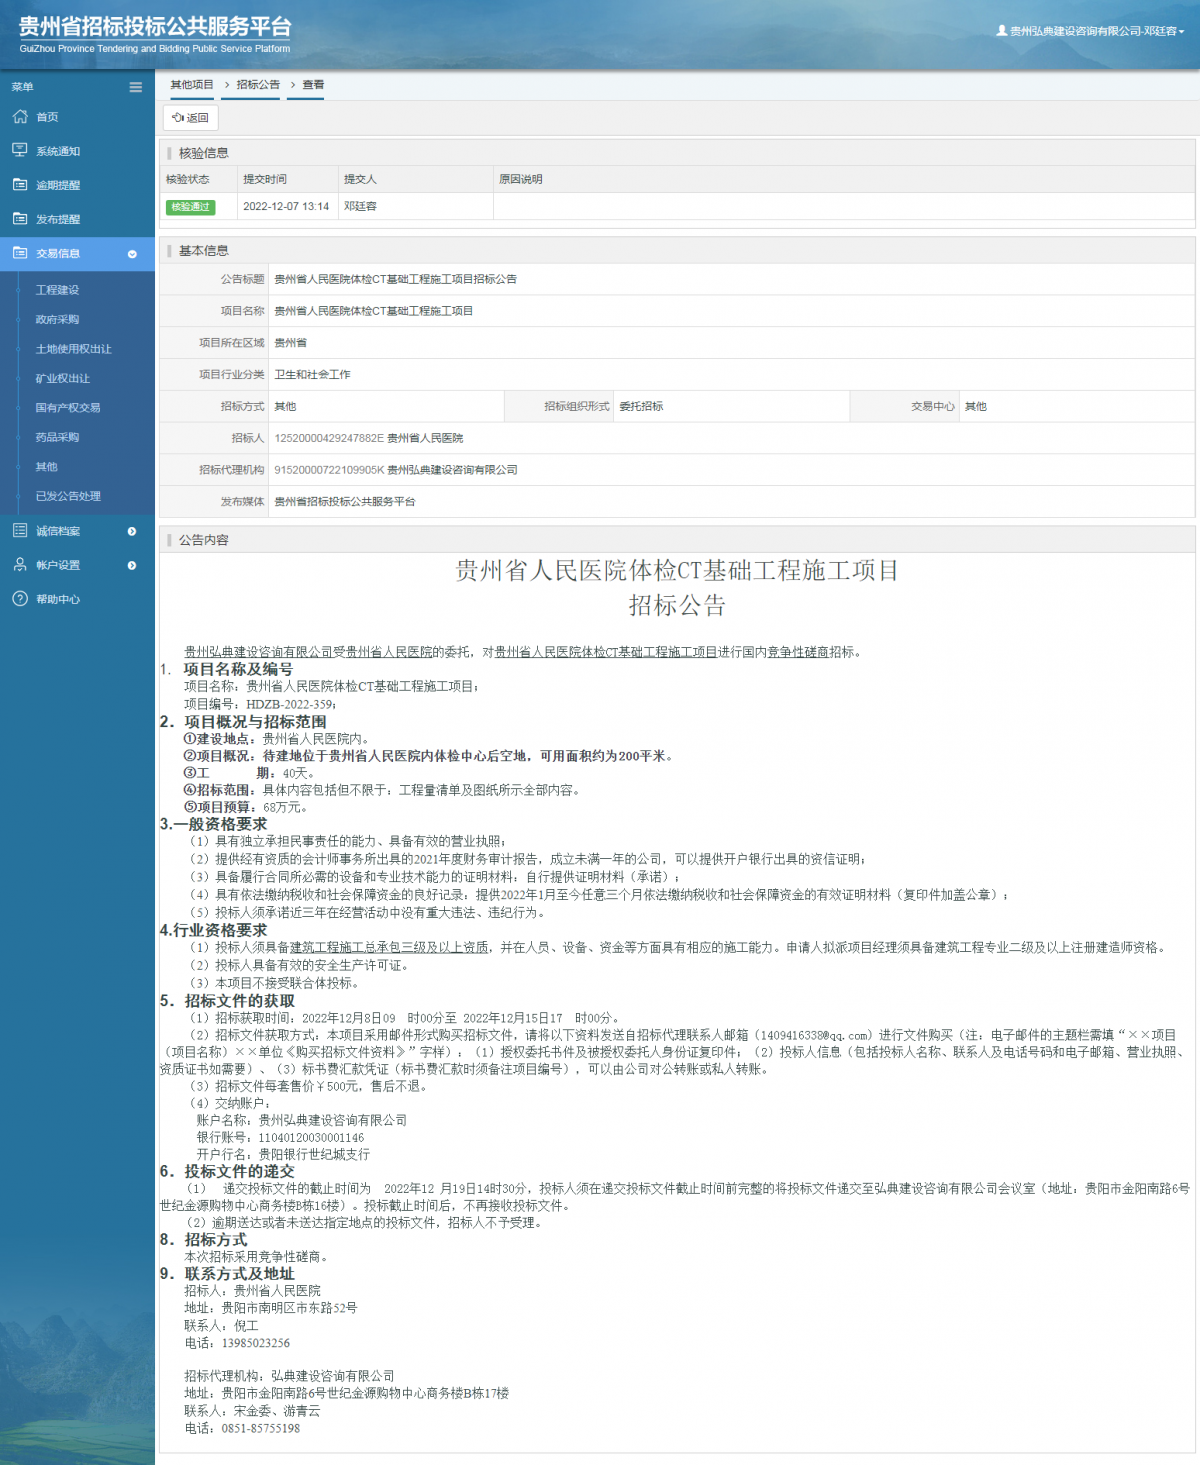Switch to the 招标公告 breadcrumb tab
The image size is (1200, 1465).
(x=256, y=85)
